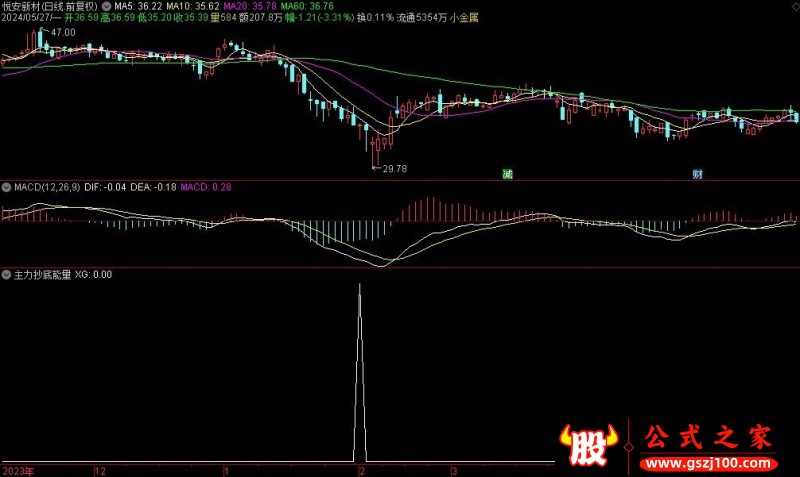Expand the 主力抄底能量 indicator dropdown icon
800x477 pixels.
[5, 273]
